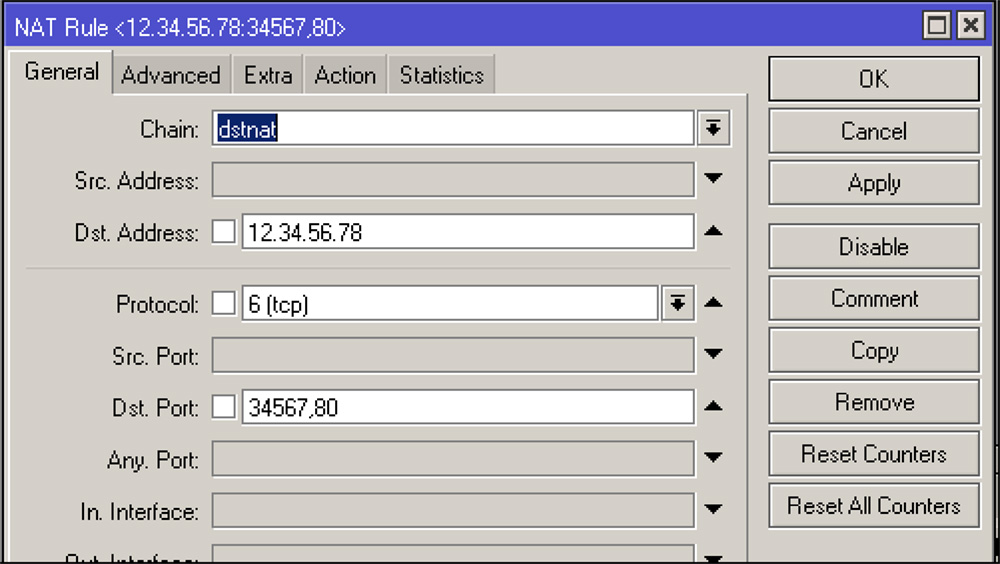Collapse the Dst. Address field
Screen dimensions: 1000x564
pyautogui.click(x=713, y=232)
